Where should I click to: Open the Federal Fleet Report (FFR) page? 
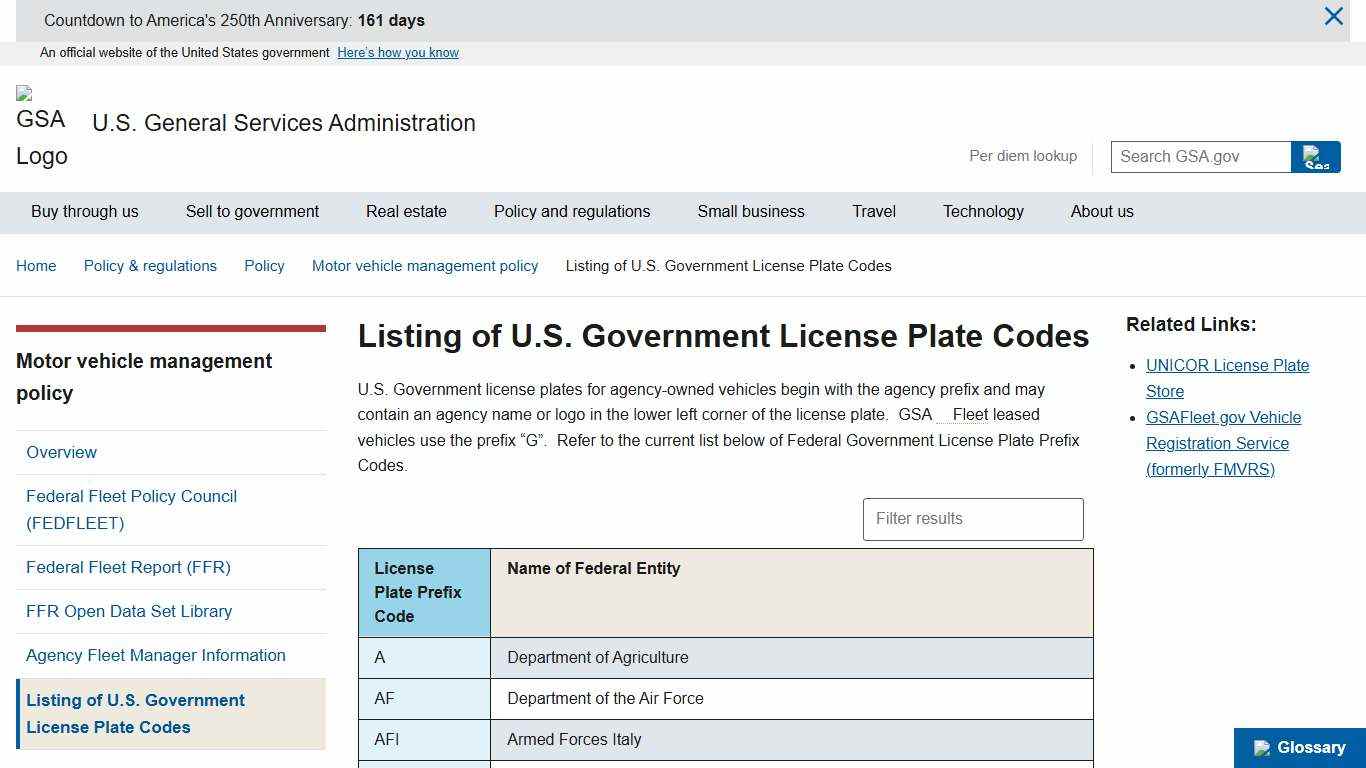[128, 567]
